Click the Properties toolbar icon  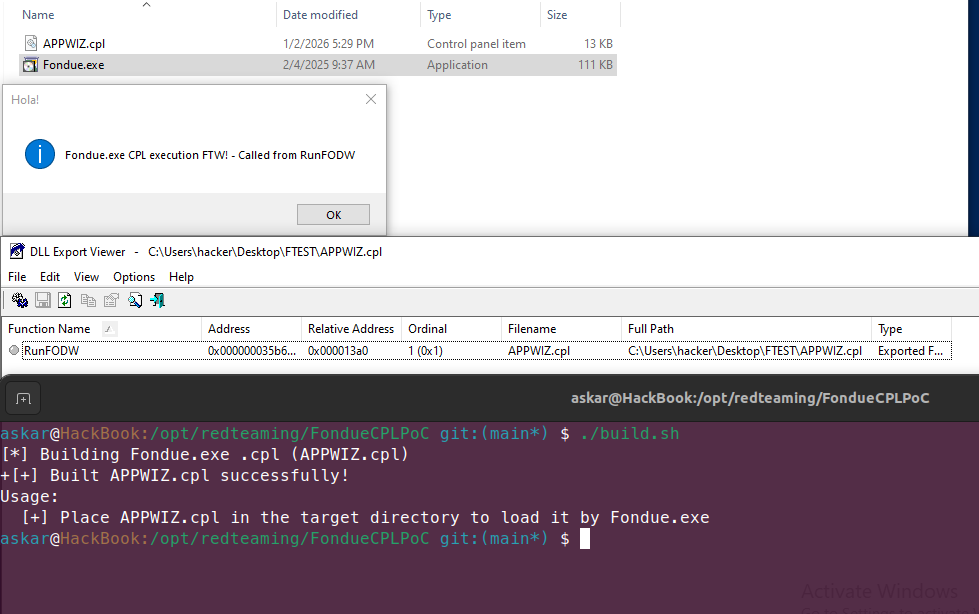111,300
